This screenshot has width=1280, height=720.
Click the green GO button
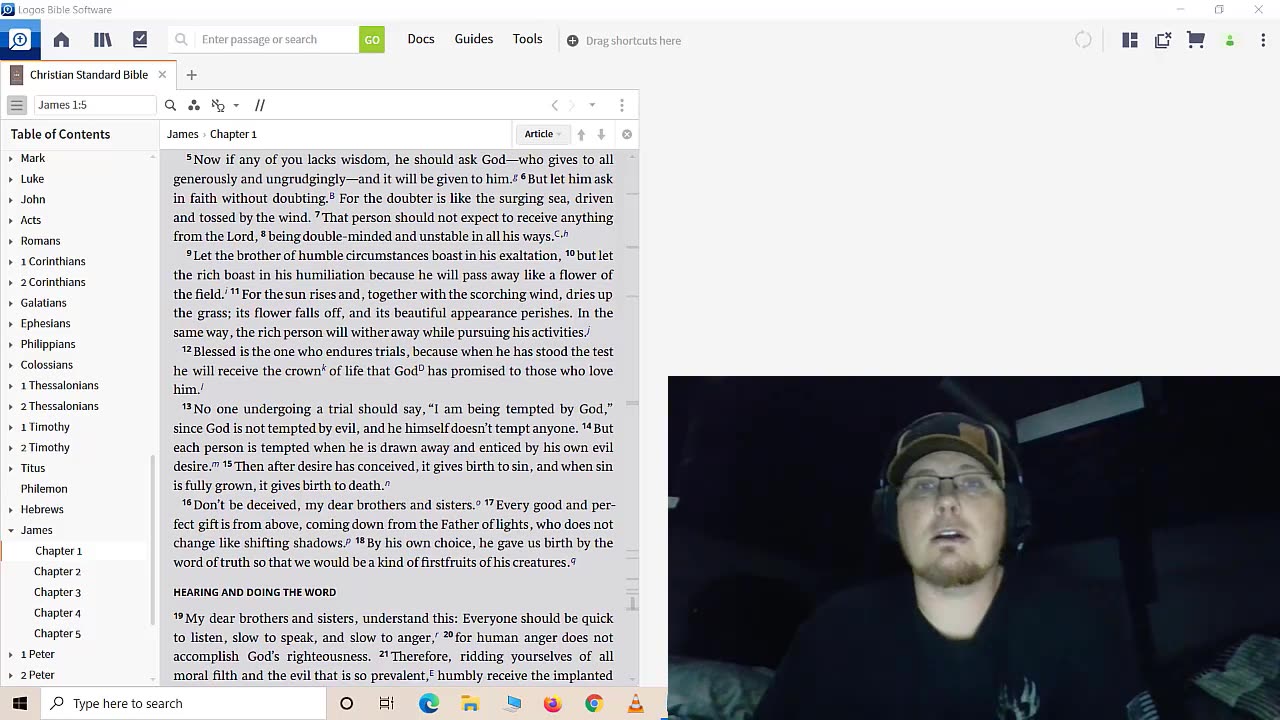pos(372,40)
